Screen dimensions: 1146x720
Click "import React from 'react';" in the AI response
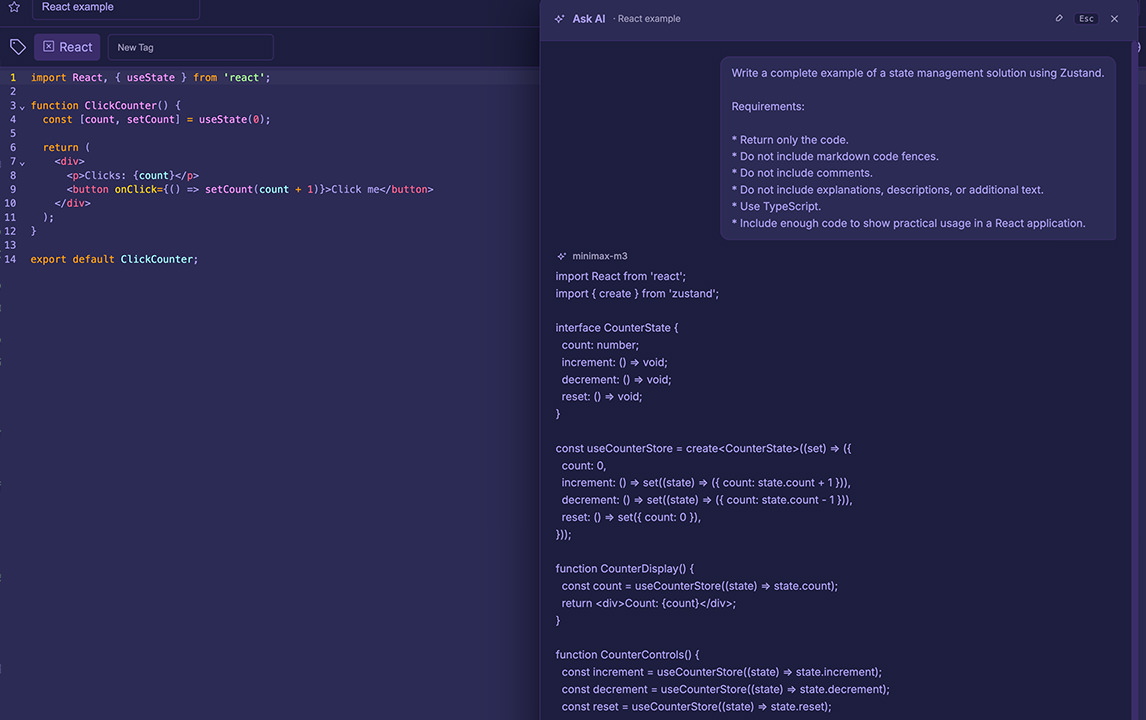621,276
